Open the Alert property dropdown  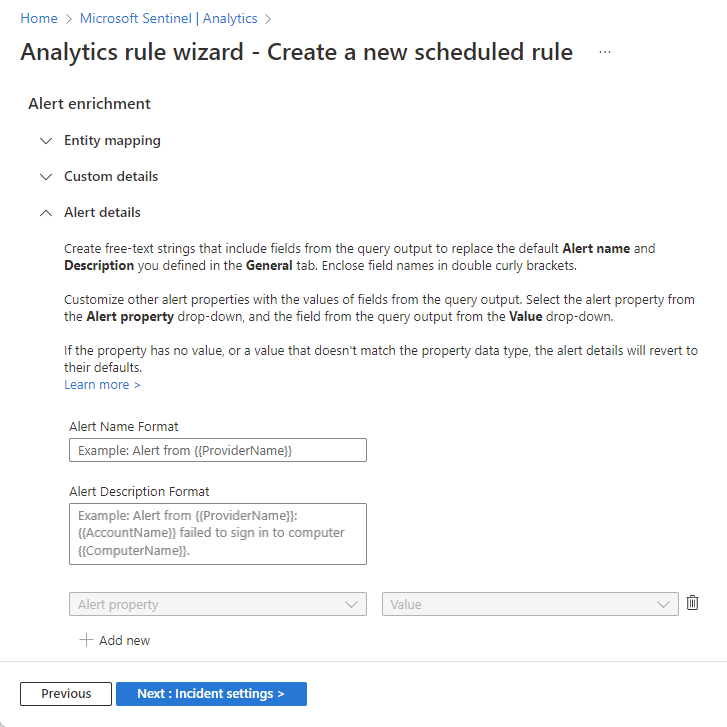[217, 604]
